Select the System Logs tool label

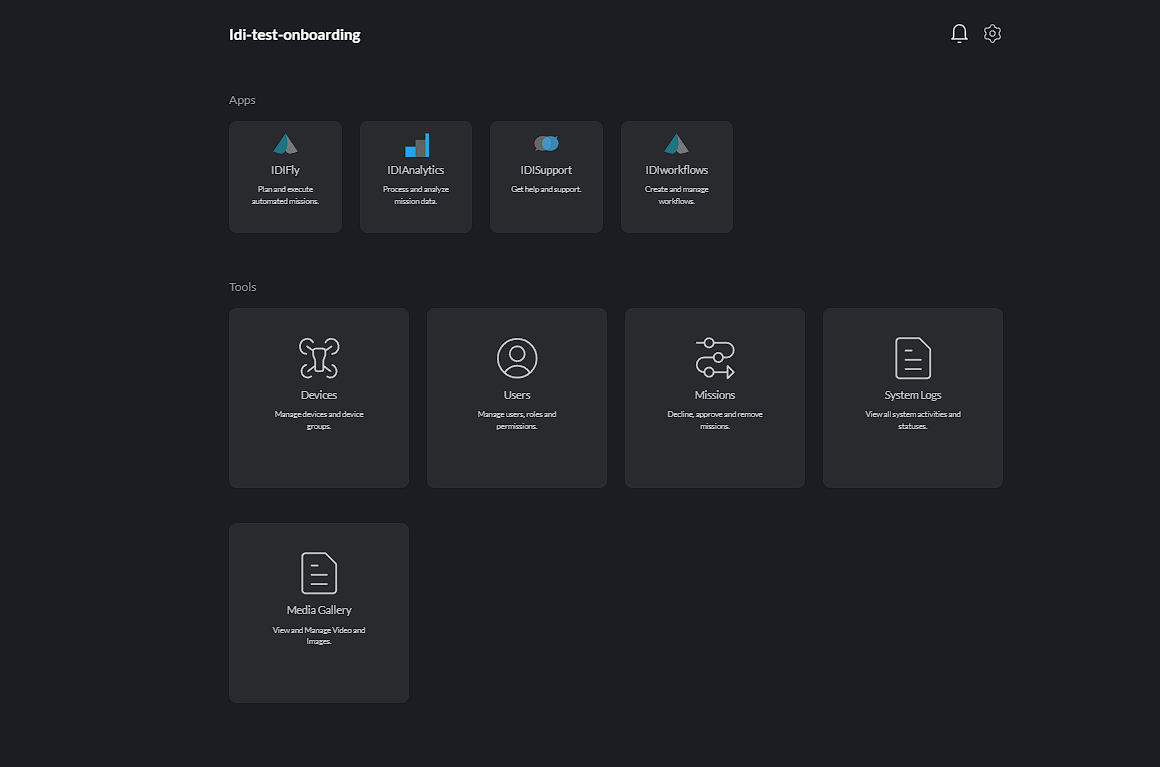click(913, 395)
